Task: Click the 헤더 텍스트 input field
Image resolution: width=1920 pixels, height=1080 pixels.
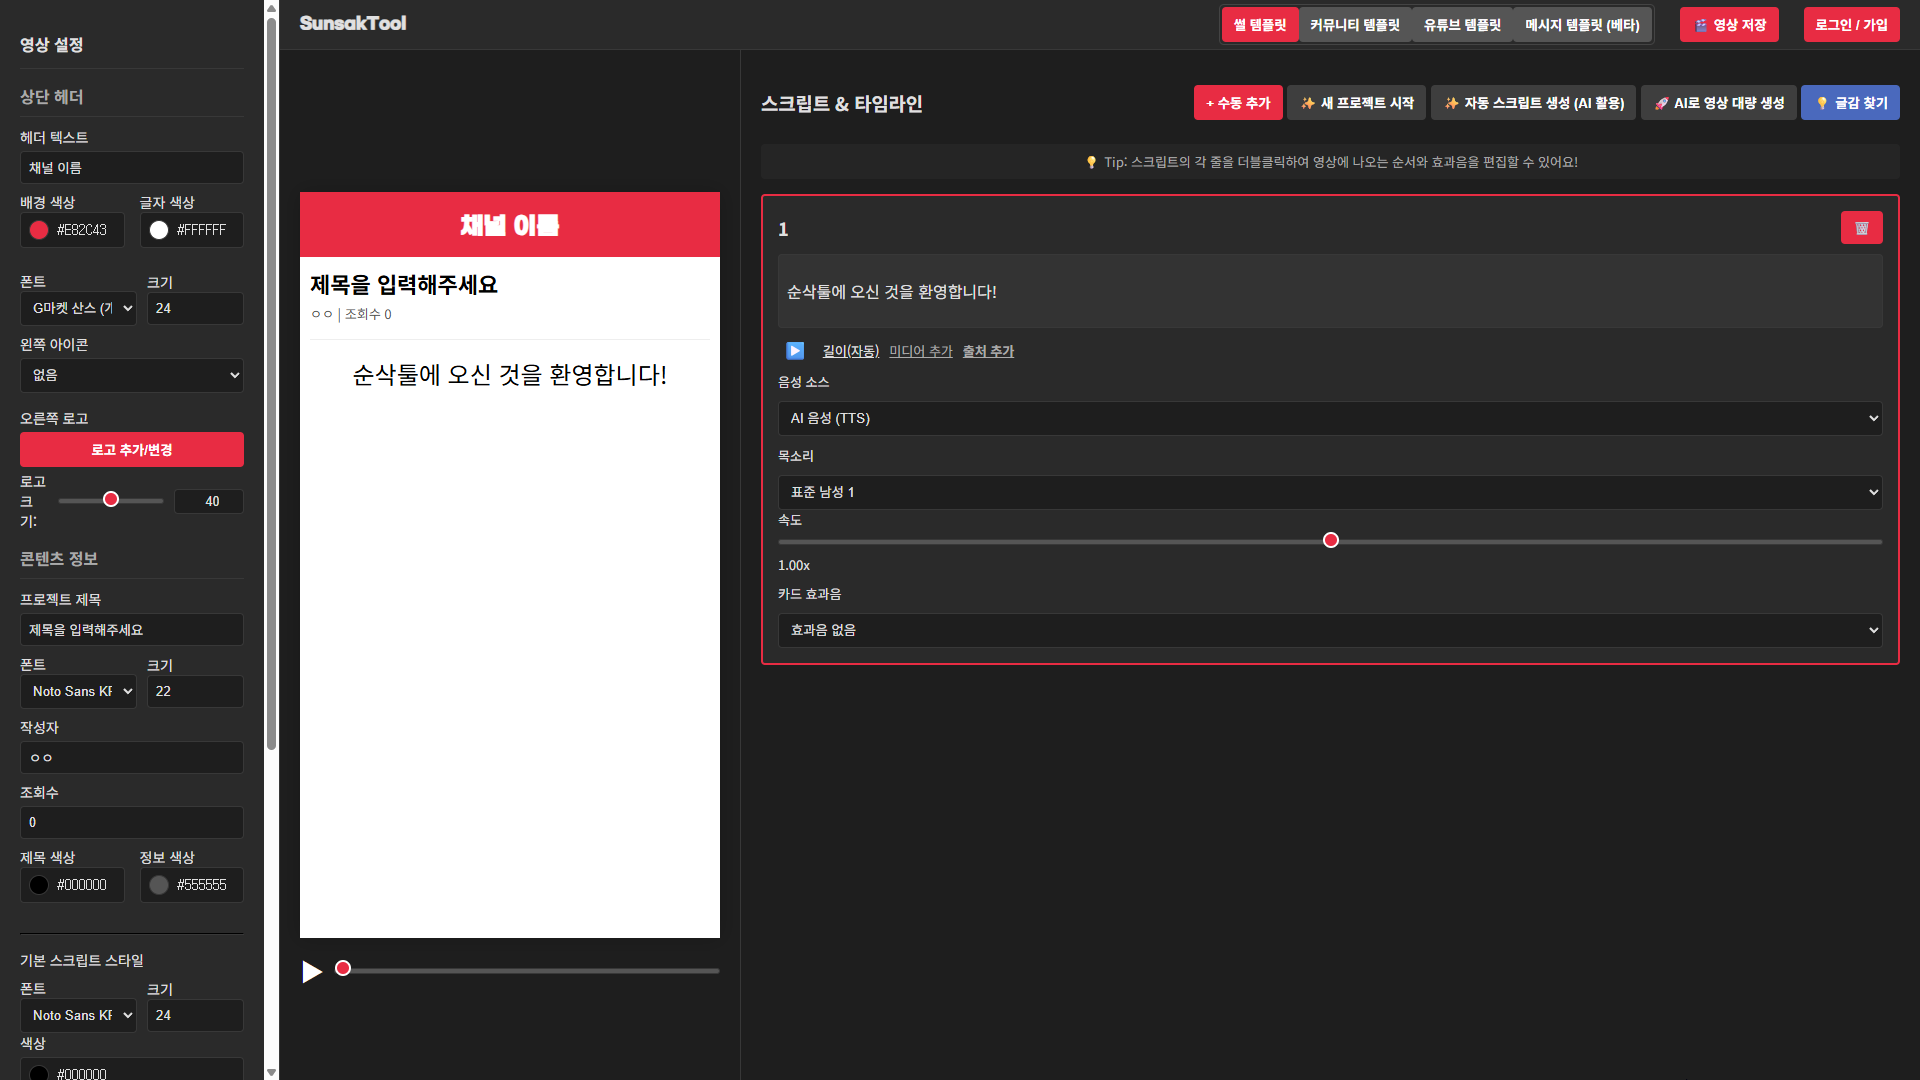Action: [132, 168]
